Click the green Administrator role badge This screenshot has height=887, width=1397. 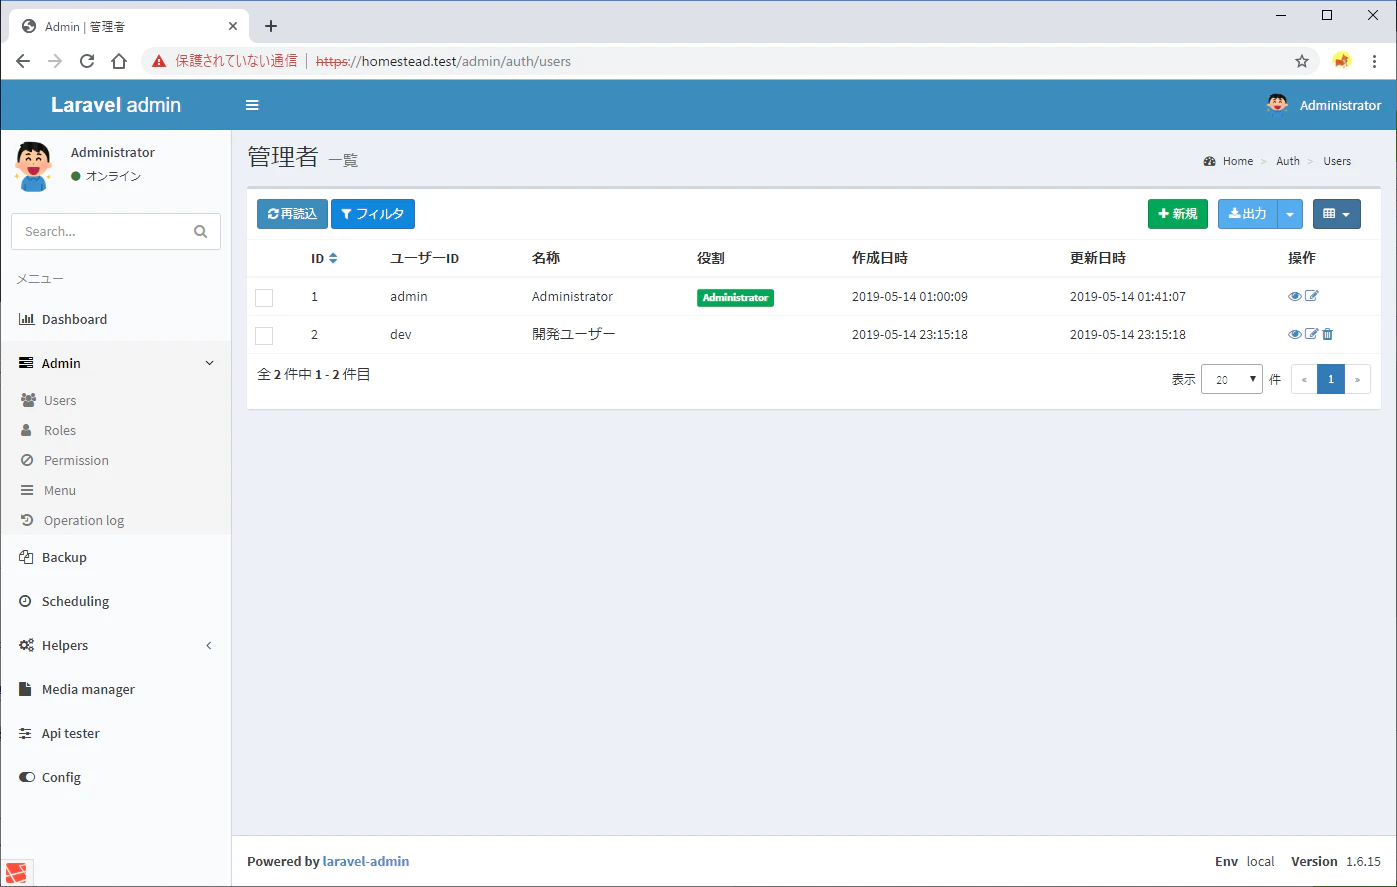(735, 297)
